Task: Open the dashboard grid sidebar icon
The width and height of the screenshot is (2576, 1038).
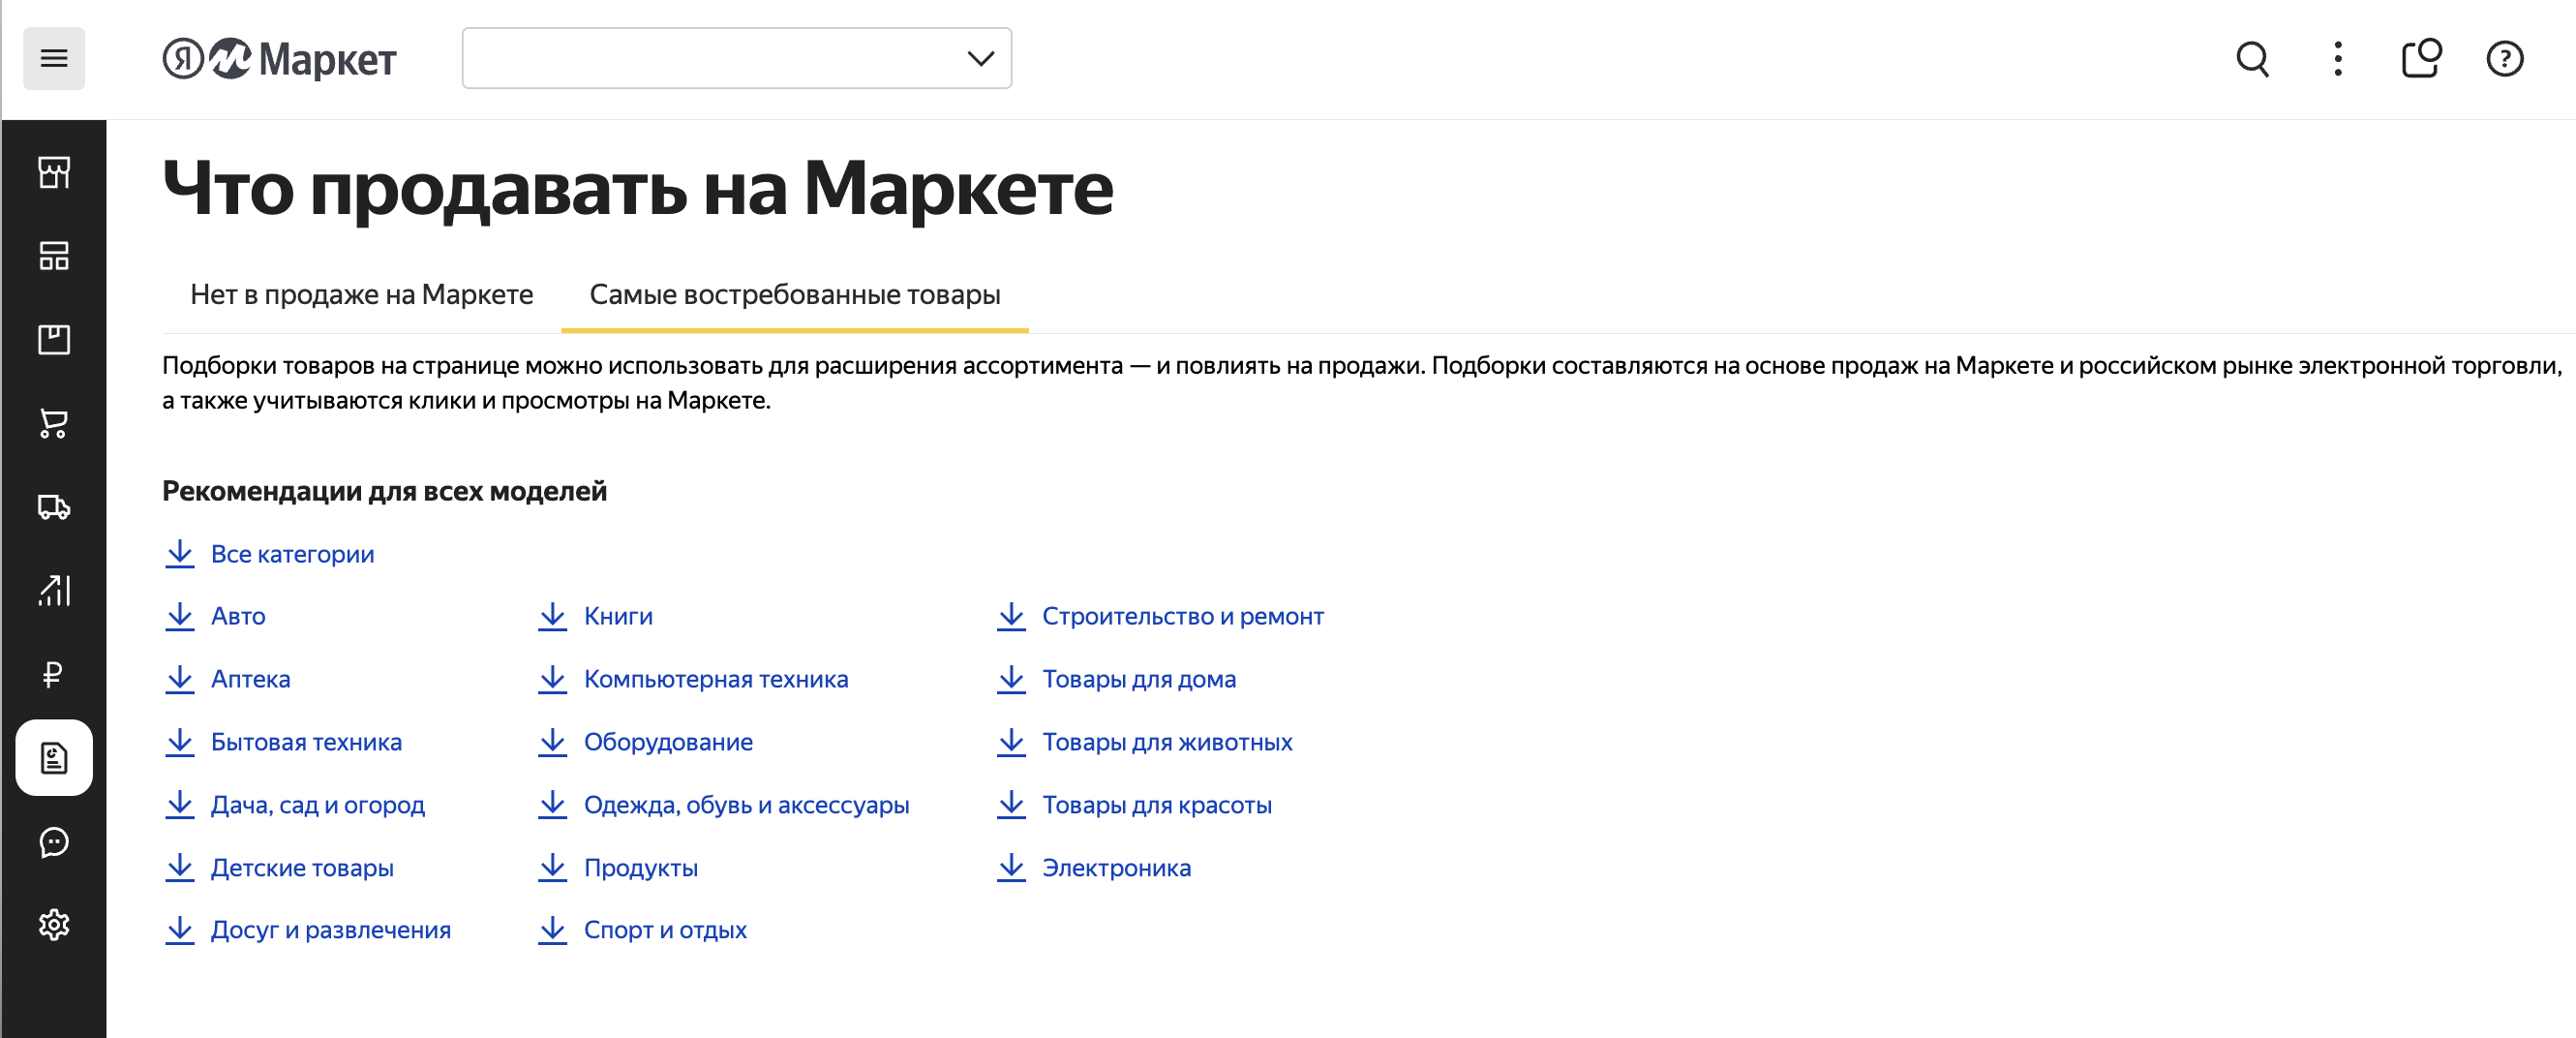Action: 54,256
